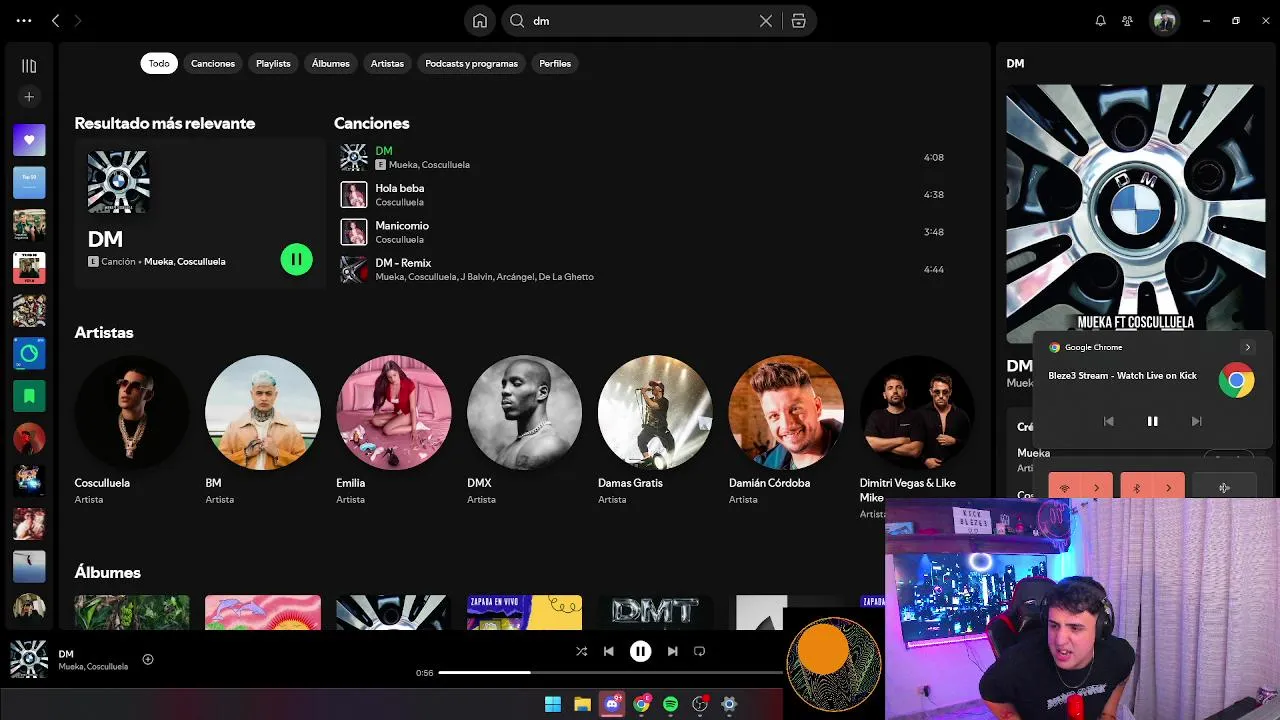1280x720 pixels.
Task: Click in the search input field
Action: 640,21
